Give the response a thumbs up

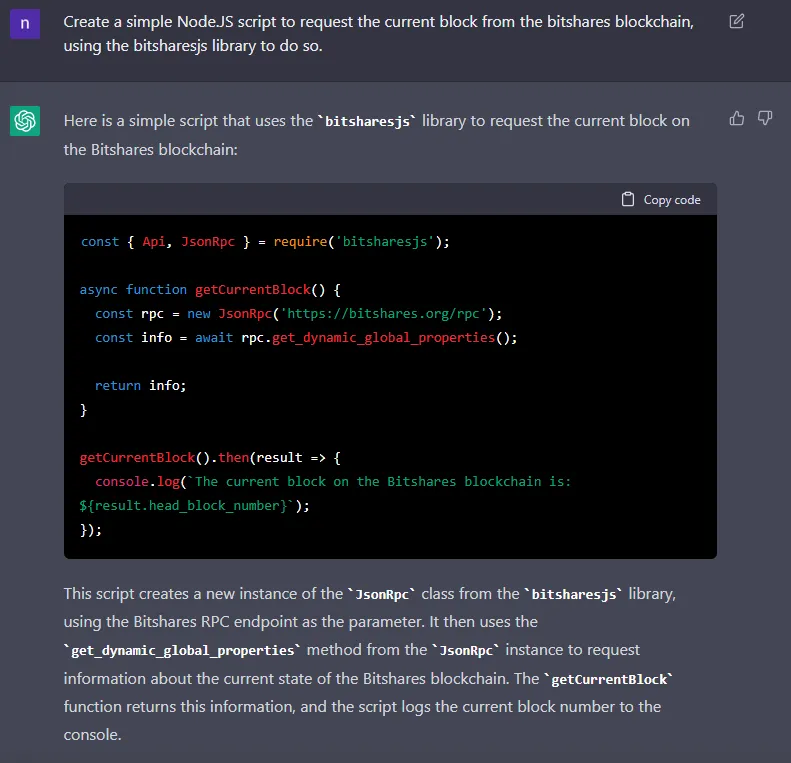point(737,118)
